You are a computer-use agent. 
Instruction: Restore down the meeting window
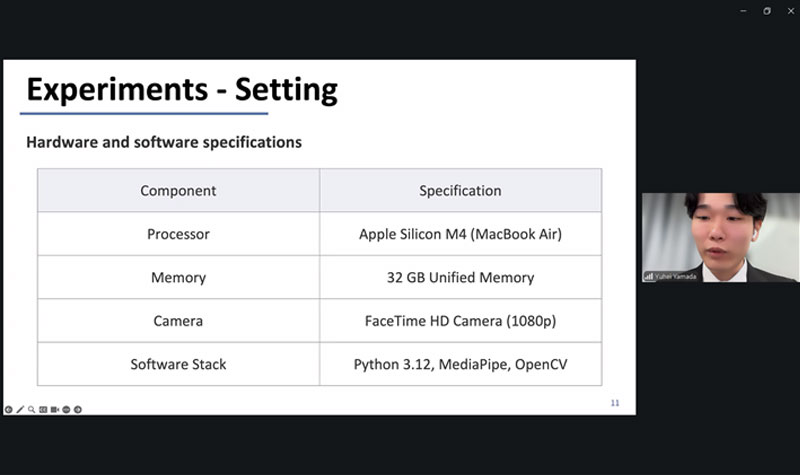click(x=766, y=11)
